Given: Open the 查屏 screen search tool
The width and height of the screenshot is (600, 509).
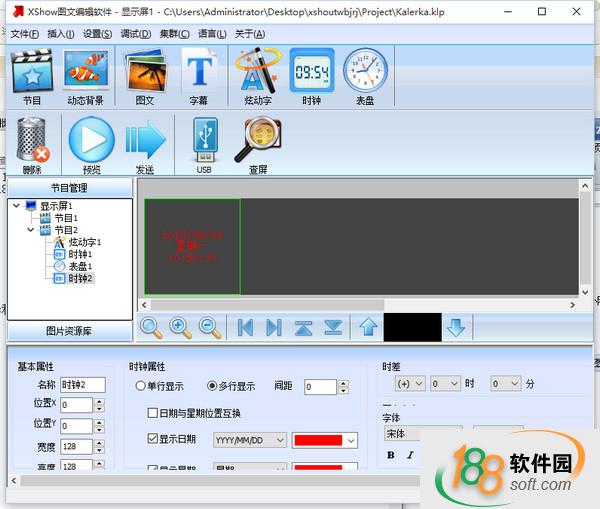Looking at the screenshot, I should 257,141.
